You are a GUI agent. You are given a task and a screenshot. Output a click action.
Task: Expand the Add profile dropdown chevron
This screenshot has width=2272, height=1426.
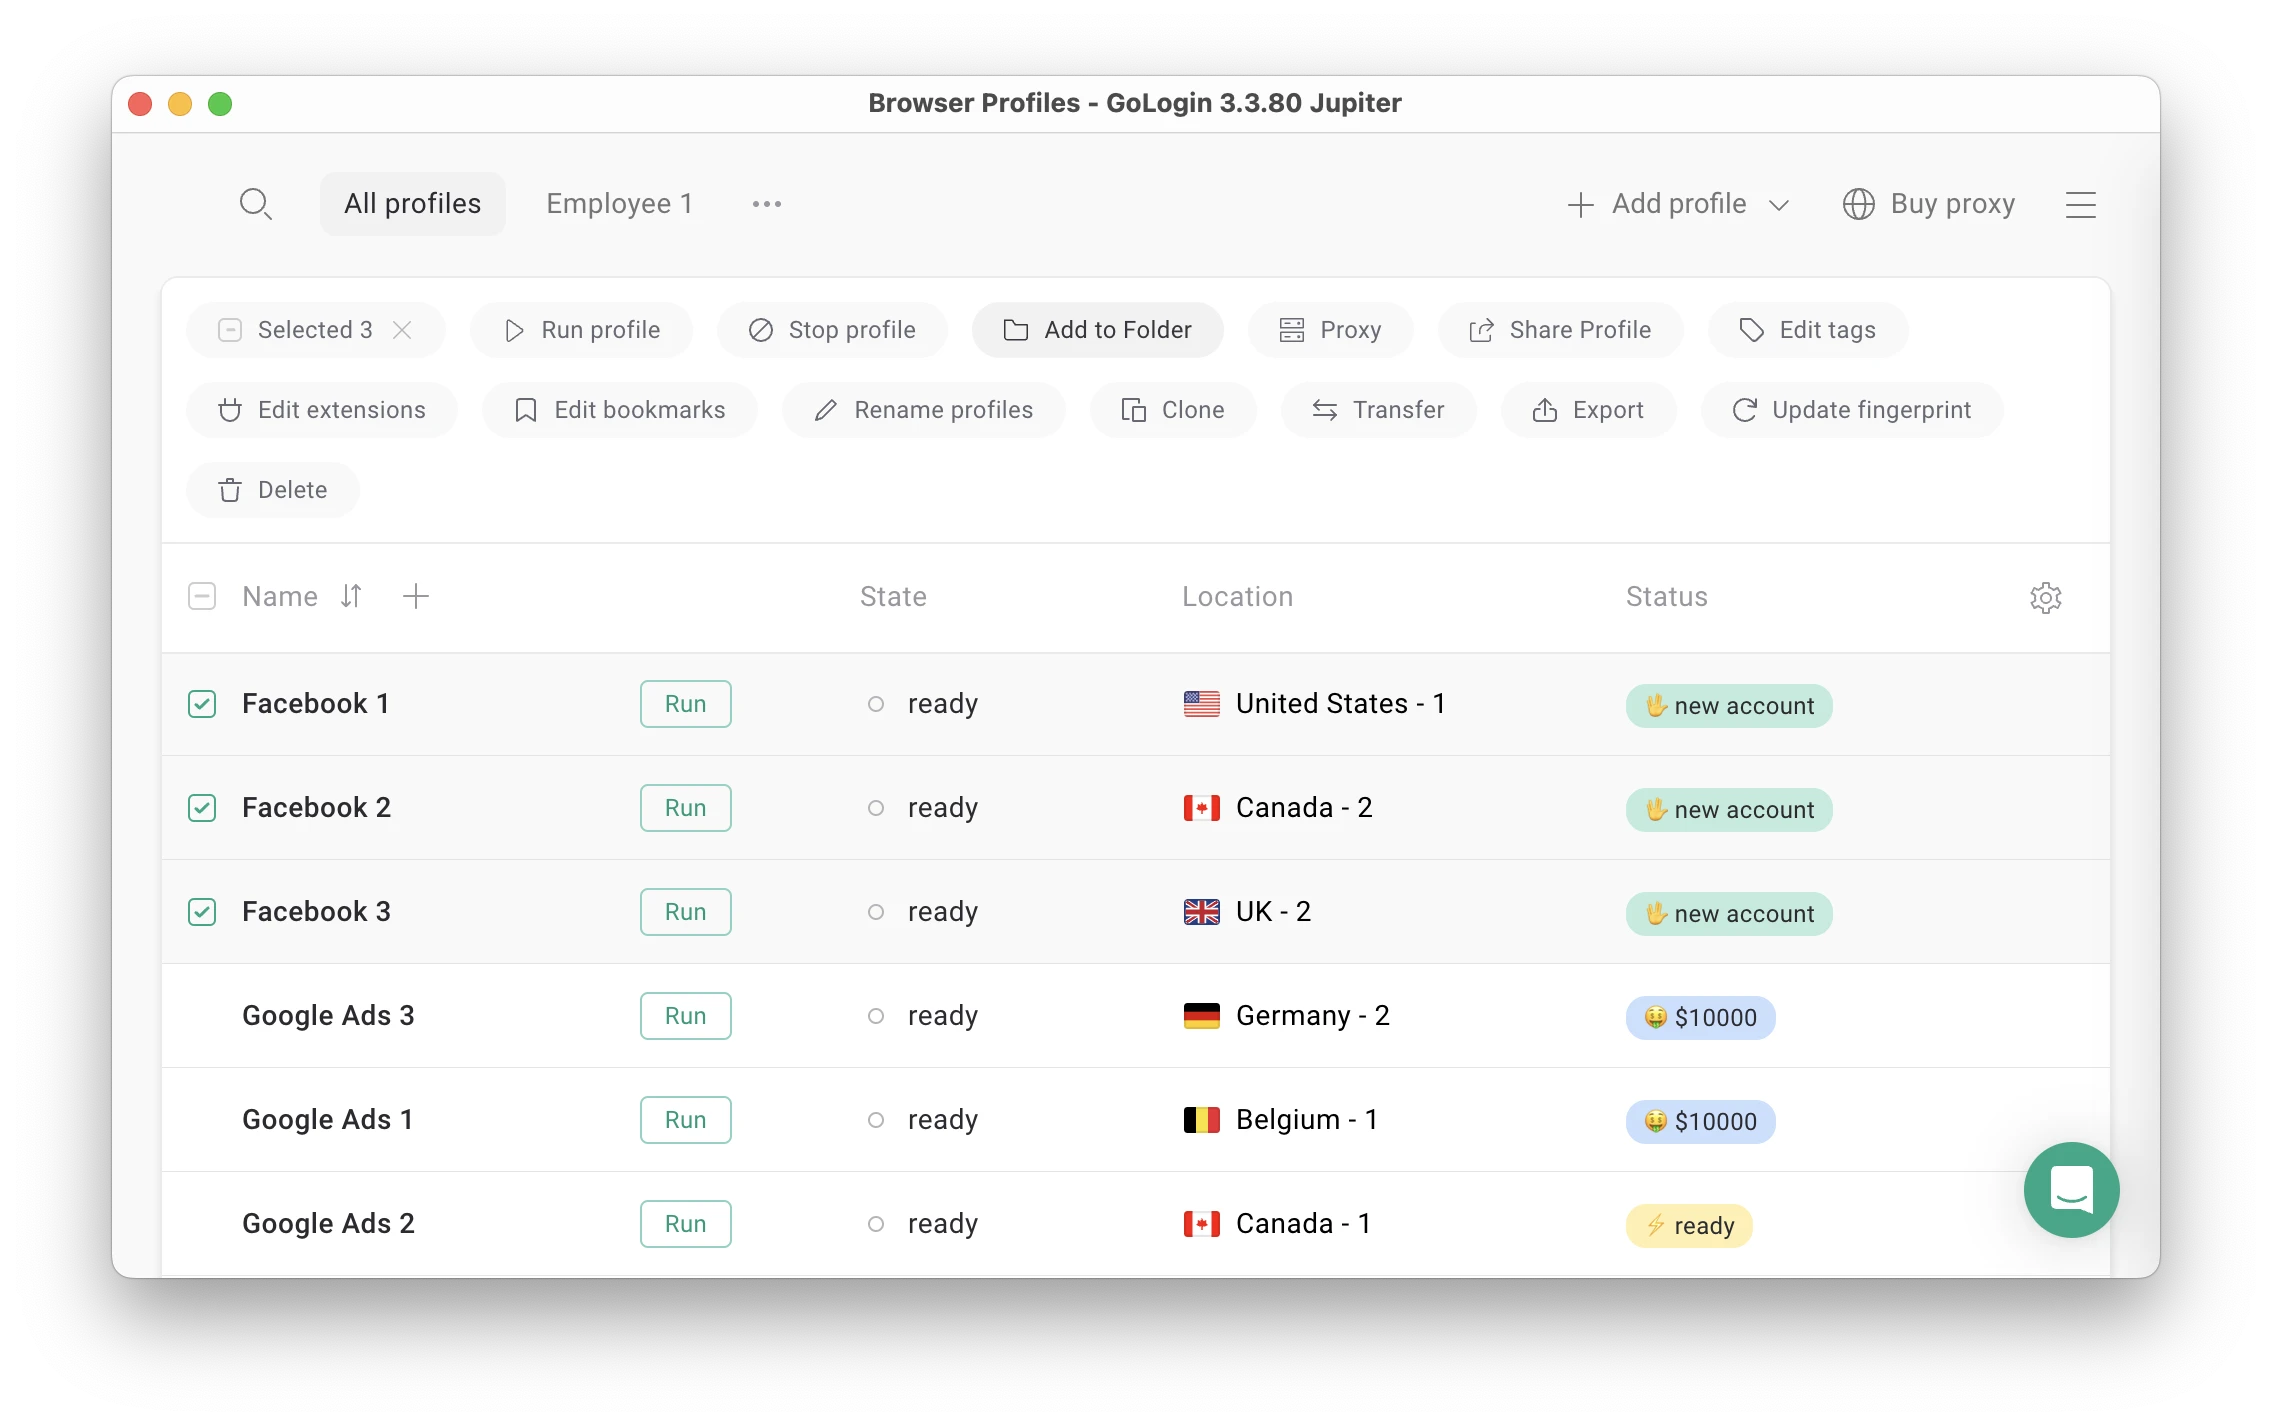[x=1779, y=205]
